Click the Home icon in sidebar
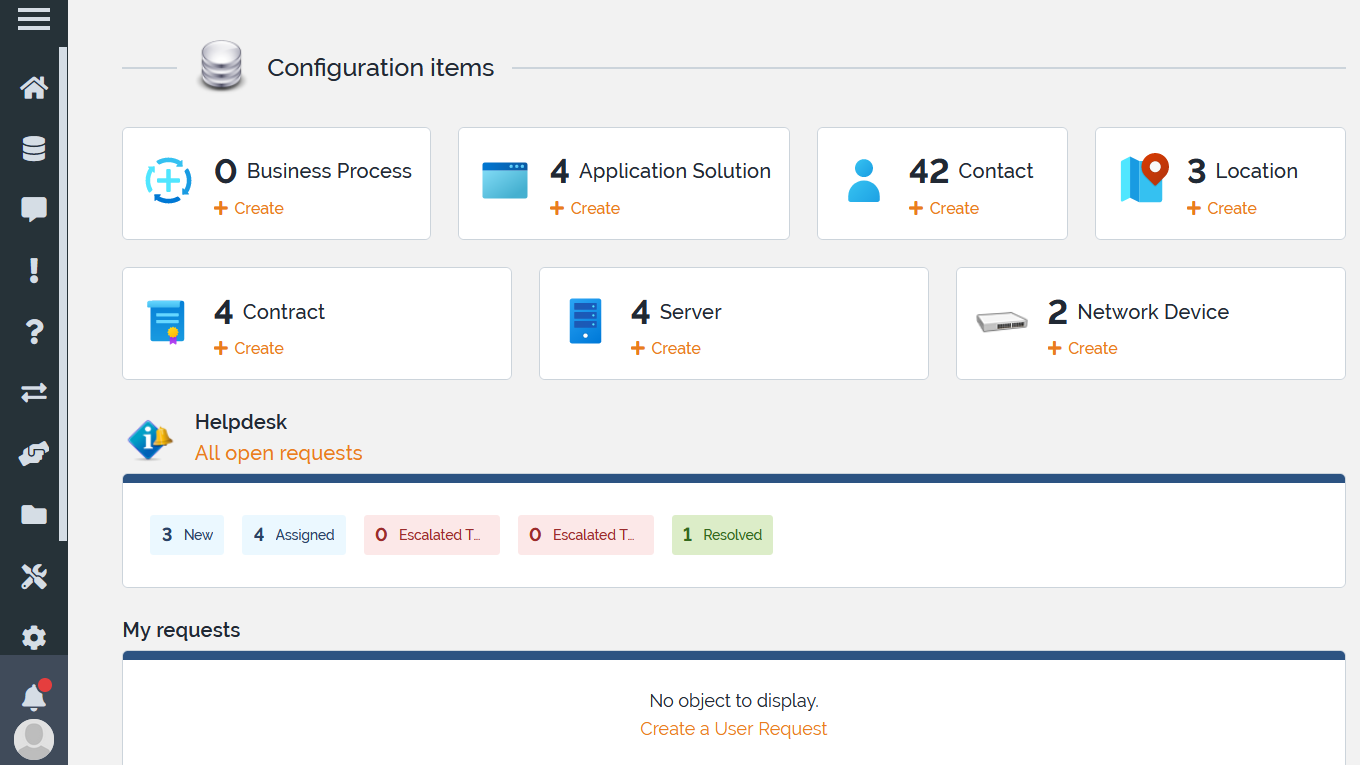 point(33,87)
